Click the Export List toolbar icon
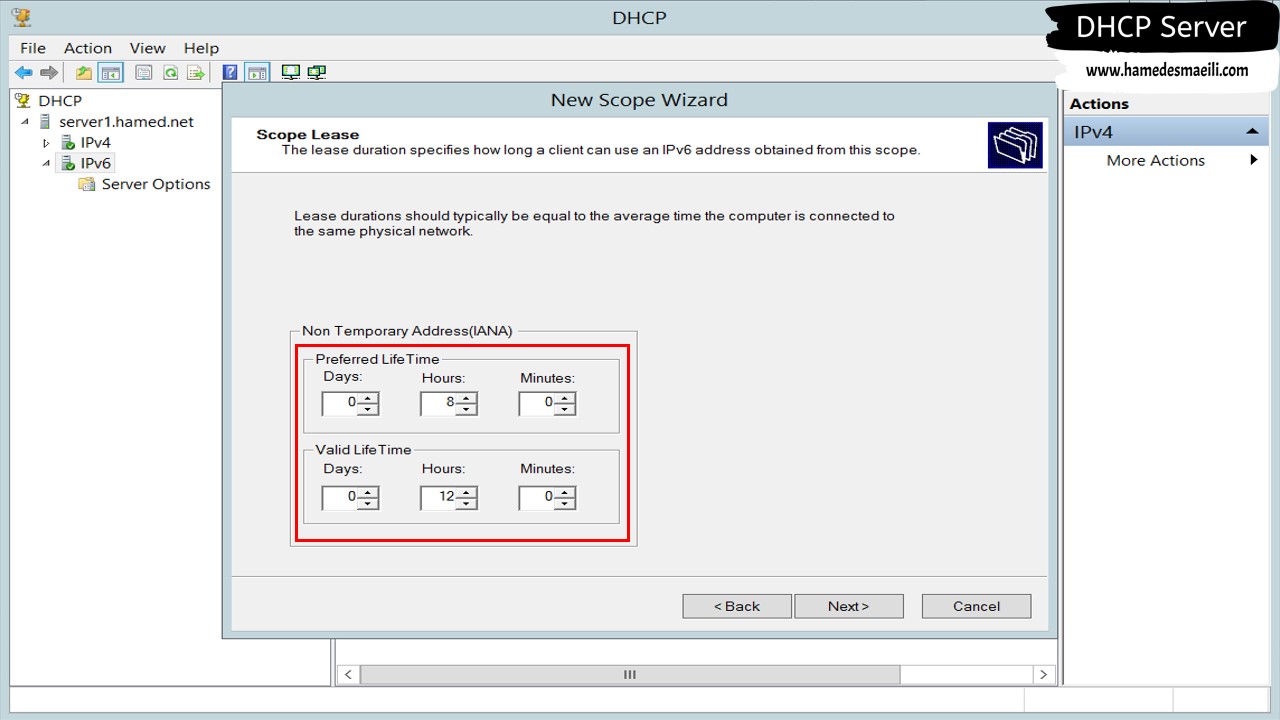This screenshot has width=1280, height=720. click(x=196, y=73)
